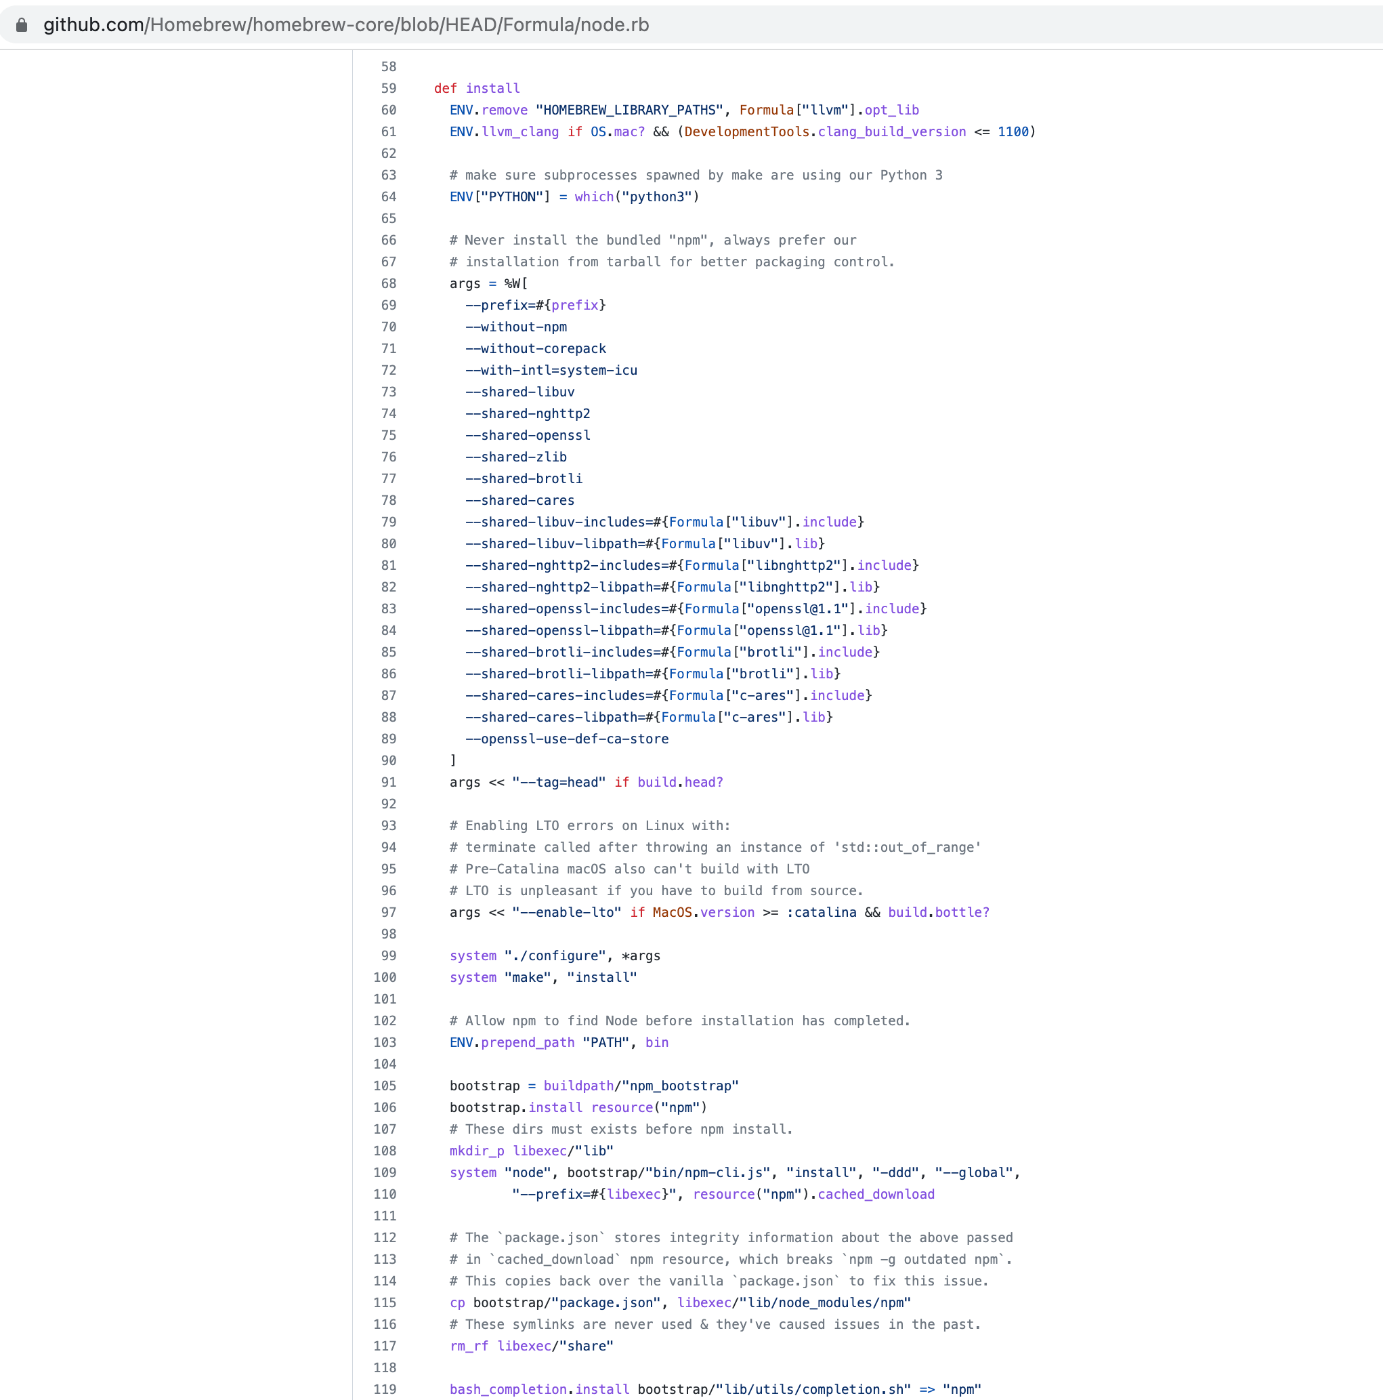Click the 'def install' method definition
Image resolution: width=1383 pixels, height=1400 pixels.
[x=477, y=88]
